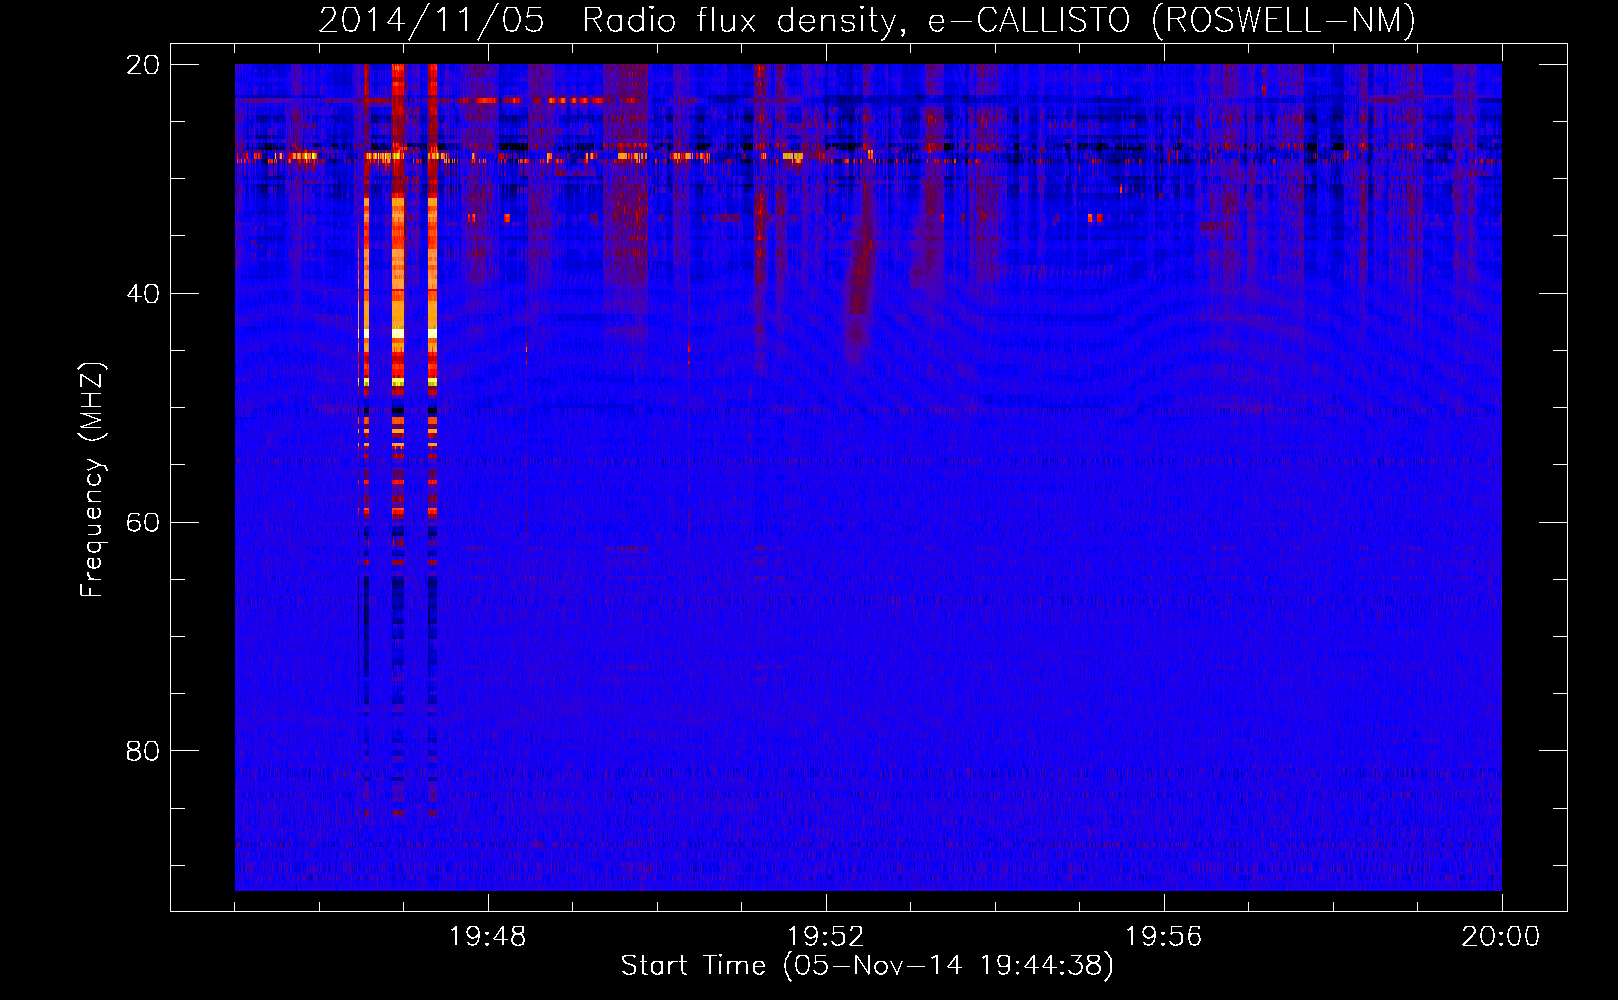The image size is (1618, 1000).
Task: Click the "Frequency (MHZ)" axis label
Action: click(x=92, y=480)
